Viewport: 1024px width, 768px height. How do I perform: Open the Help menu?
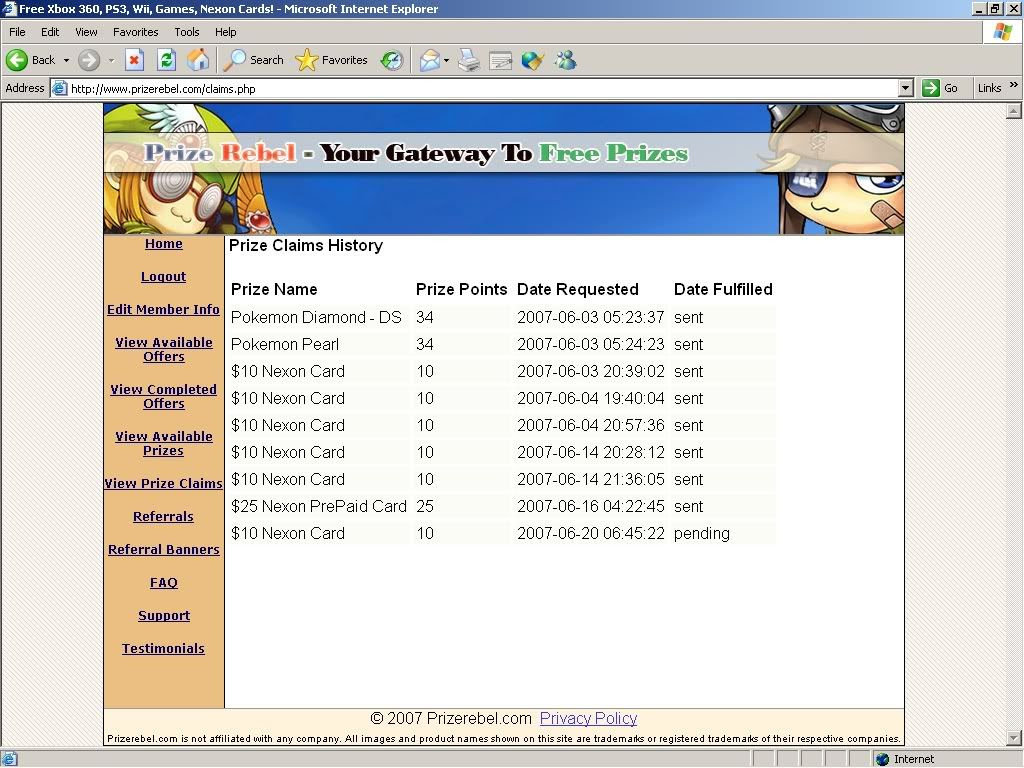pyautogui.click(x=225, y=32)
